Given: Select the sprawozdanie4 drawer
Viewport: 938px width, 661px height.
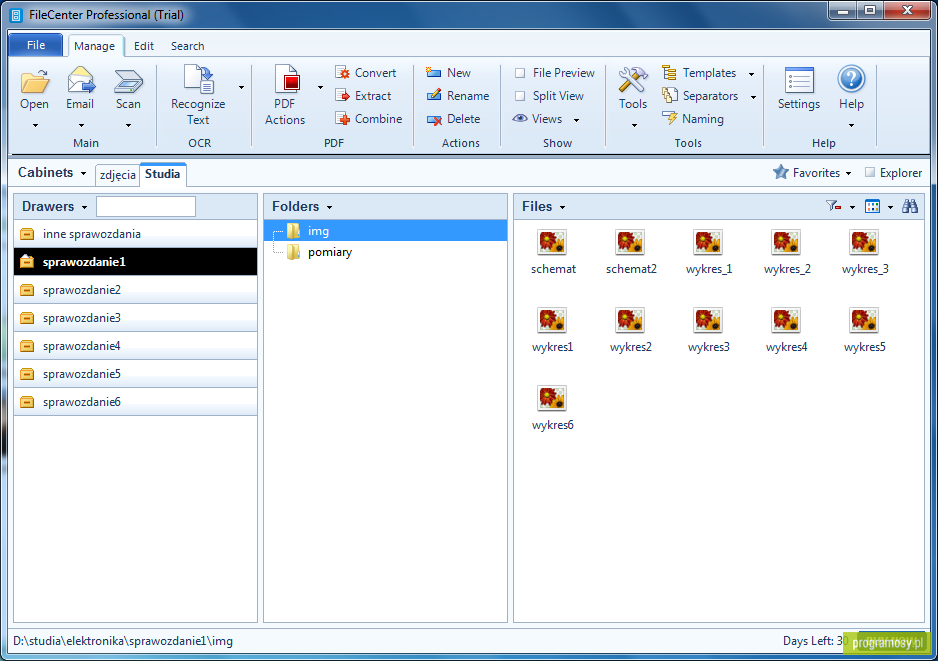Looking at the screenshot, I should 136,346.
